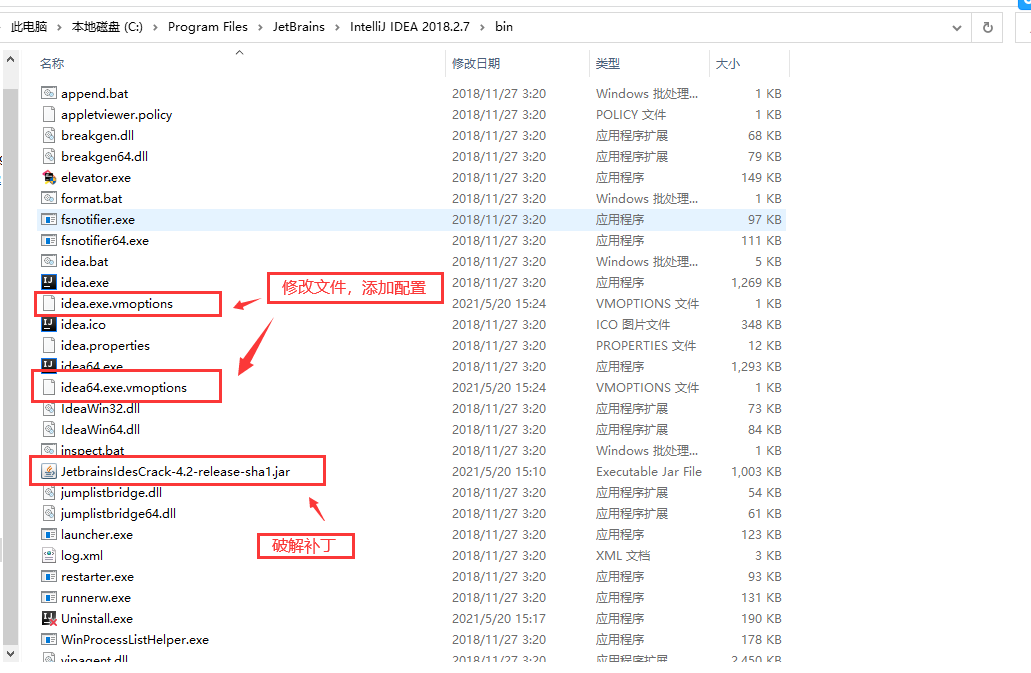This screenshot has width=1031, height=673.
Task: Sort files by 名称 column
Action: 52,64
